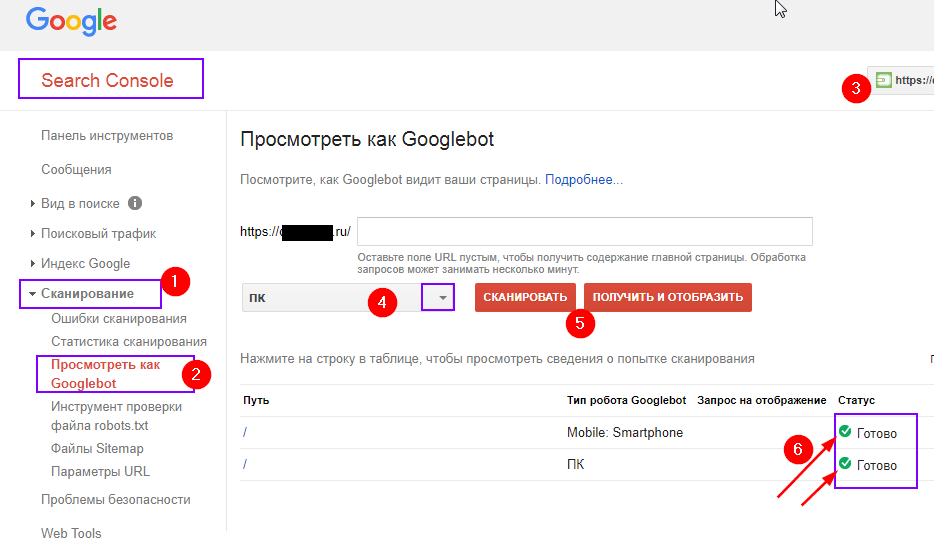
Task: Click the Google logo
Action: coord(71,21)
